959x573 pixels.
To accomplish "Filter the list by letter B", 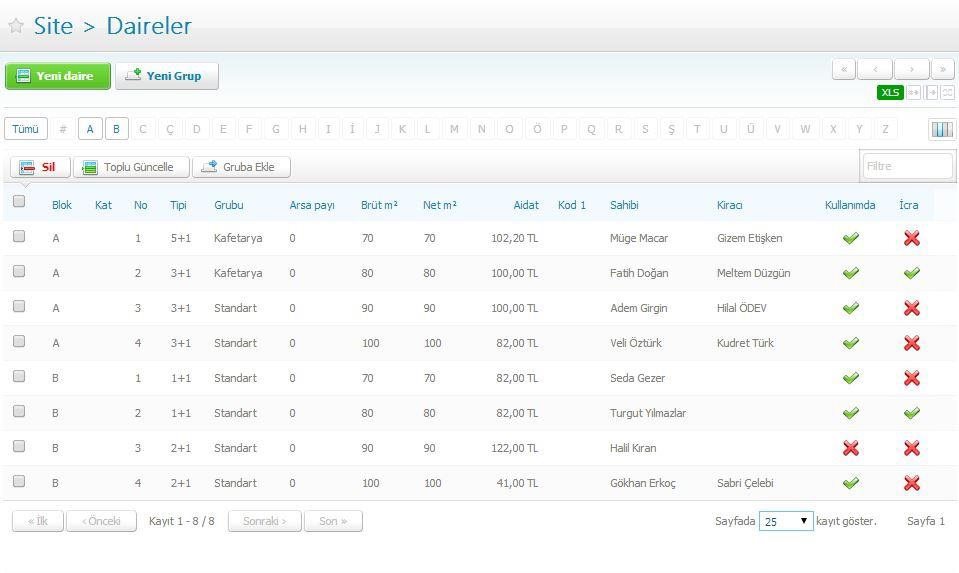I will (116, 129).
